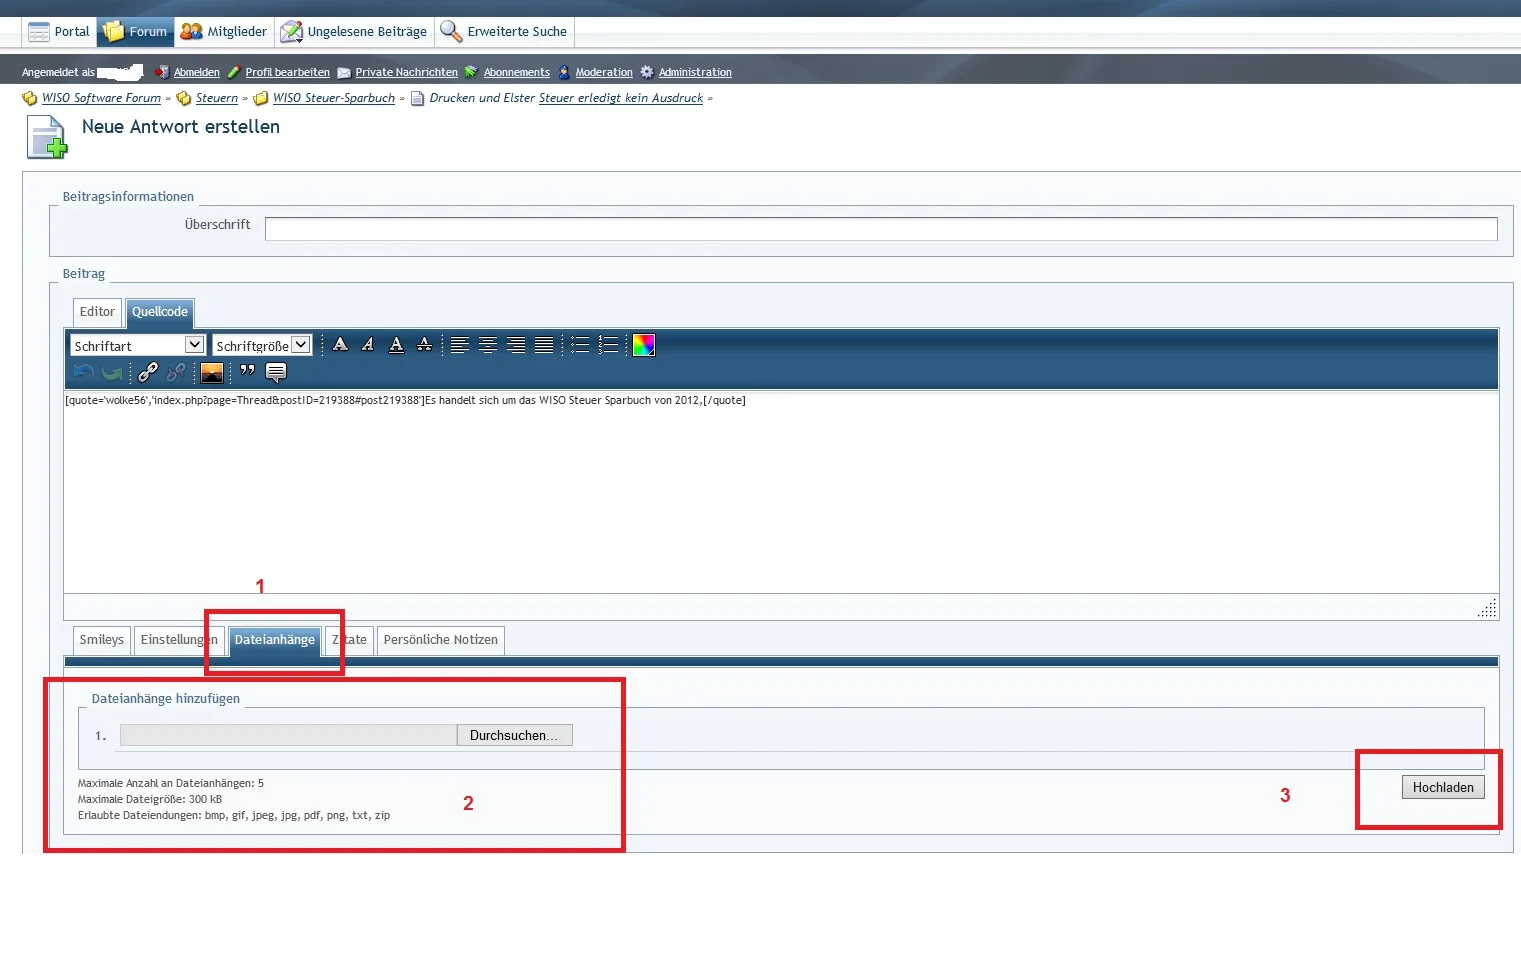This screenshot has height=955, width=1521.
Task: Click the insert link chain icon
Action: (148, 373)
